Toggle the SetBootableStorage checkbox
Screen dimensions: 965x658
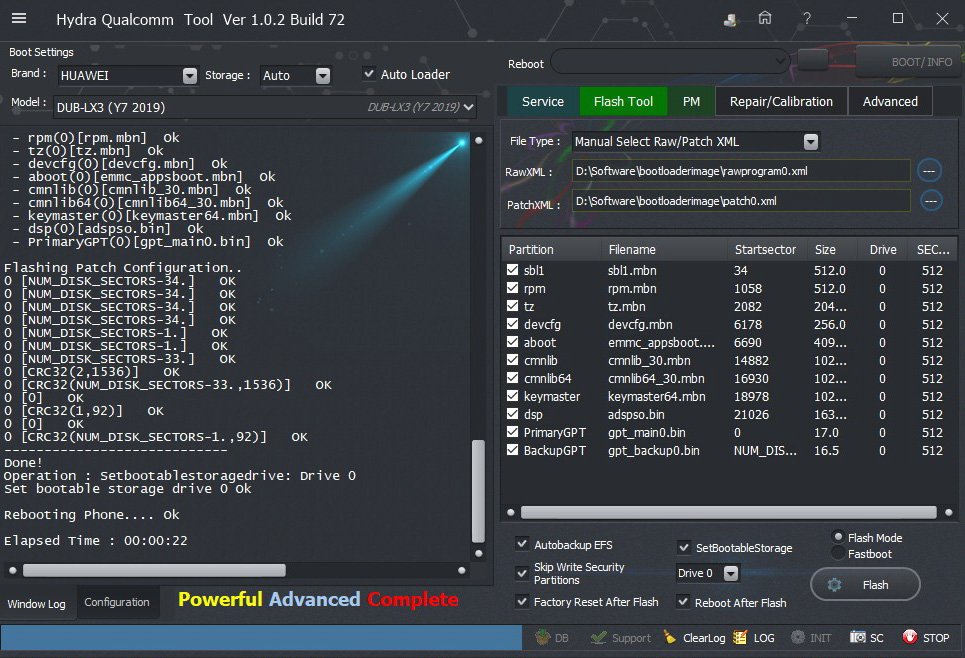point(683,547)
